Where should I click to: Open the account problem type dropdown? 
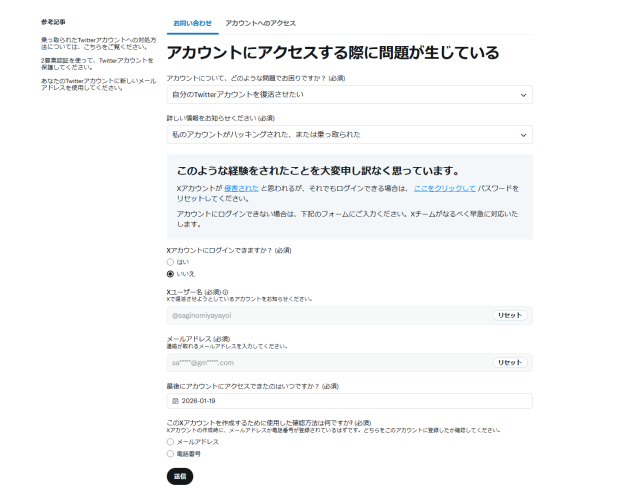pos(349,95)
